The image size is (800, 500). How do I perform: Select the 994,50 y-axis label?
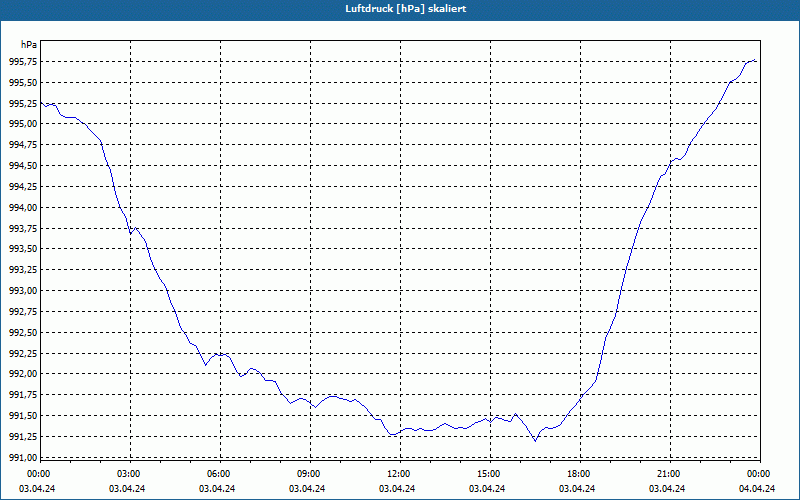coord(23,166)
